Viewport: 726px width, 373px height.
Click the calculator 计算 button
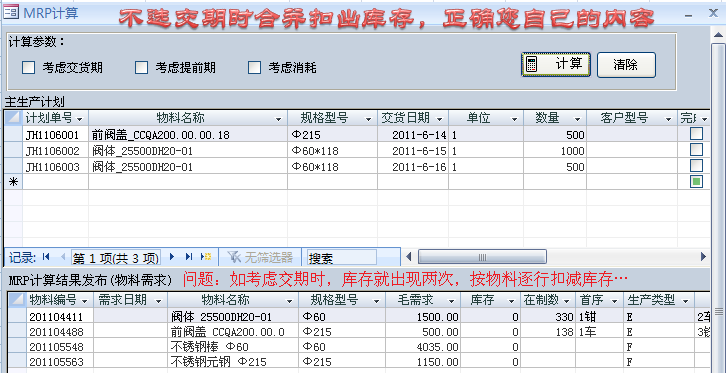coord(556,64)
